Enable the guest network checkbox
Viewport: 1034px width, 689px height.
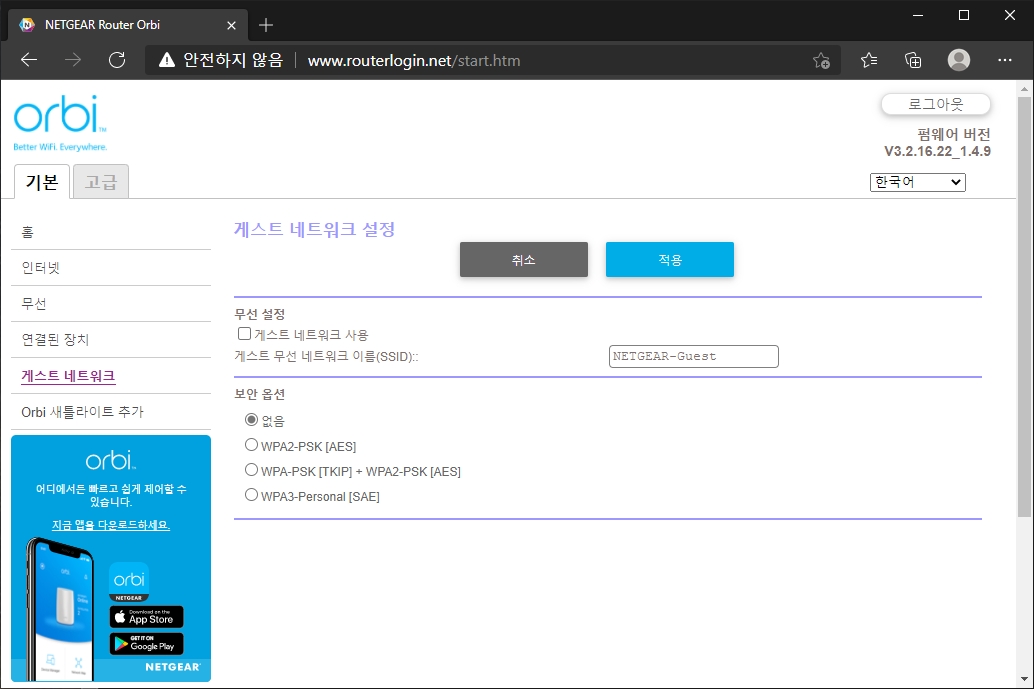(x=244, y=334)
